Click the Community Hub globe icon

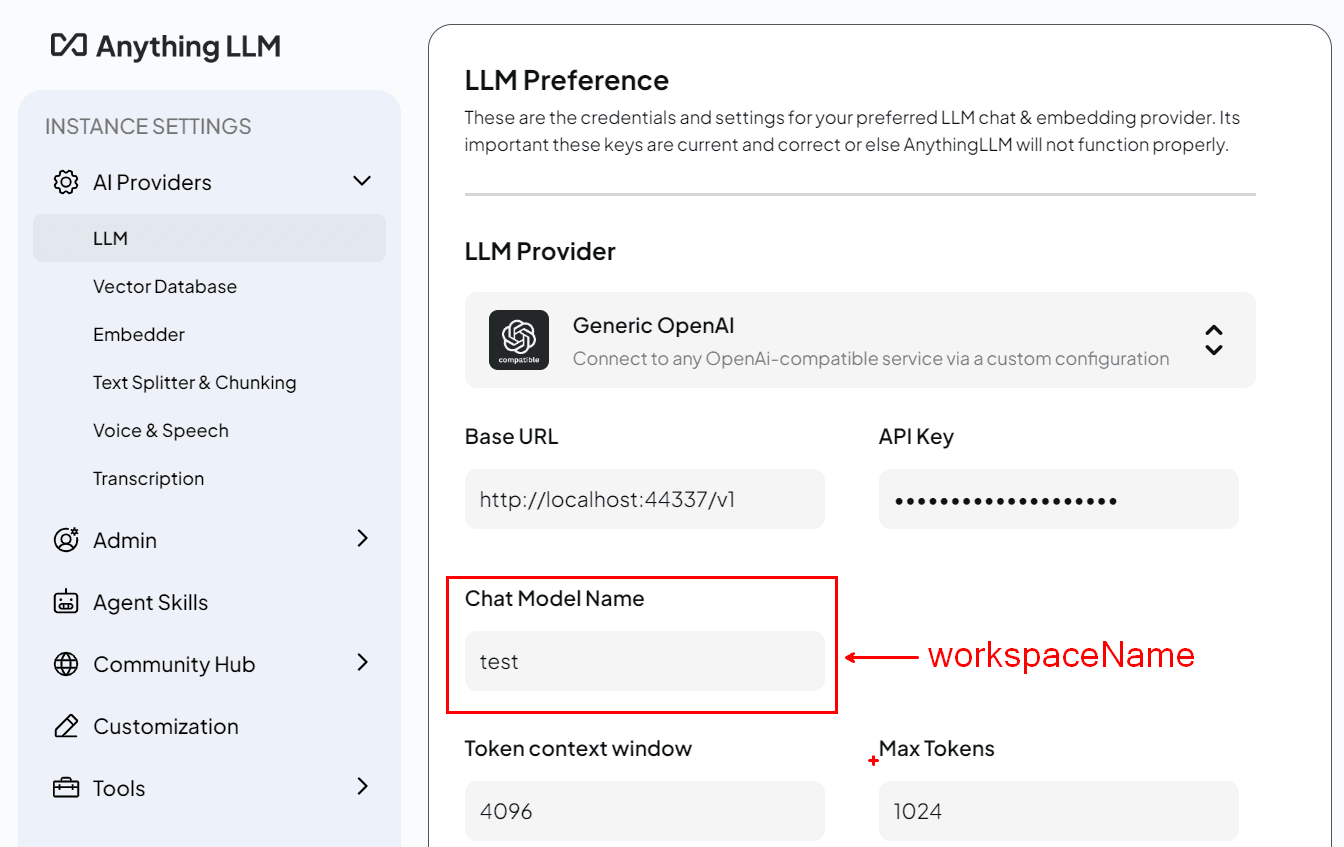(x=65, y=663)
